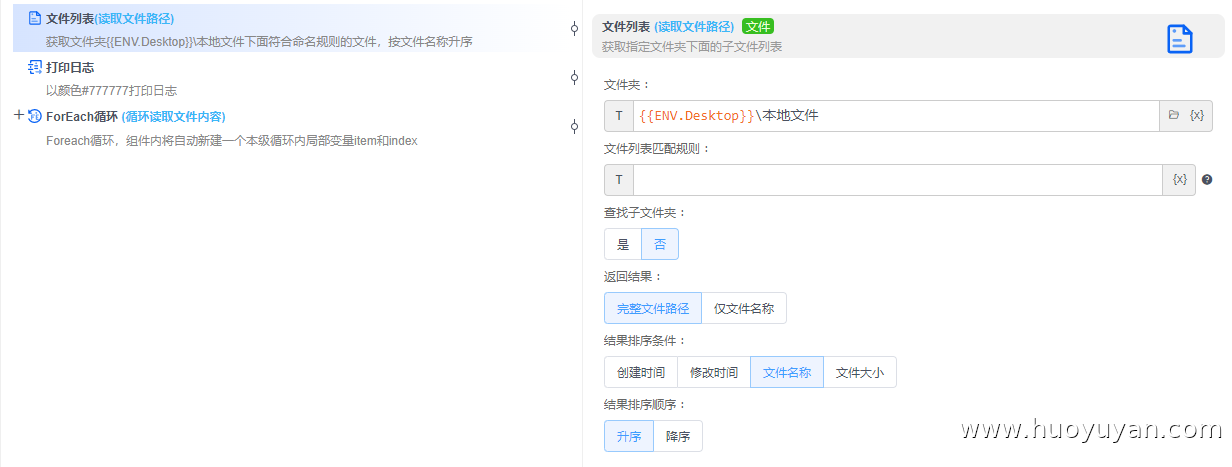Click the 结果排序条件 label
Viewport: 1232px width, 467px height.
click(646, 341)
